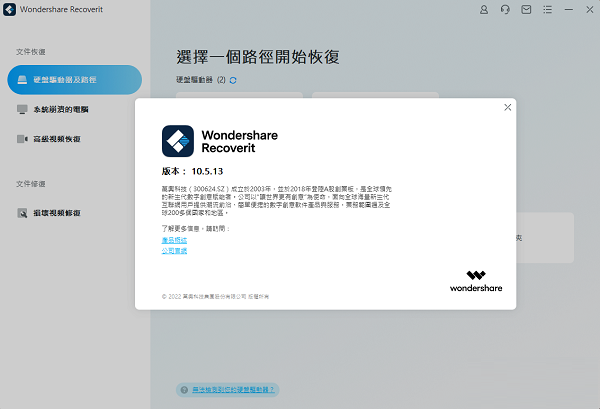Viewport: 600px width, 409px height.
Task: Close the Wondershare Recoverit main window
Action: click(590, 10)
